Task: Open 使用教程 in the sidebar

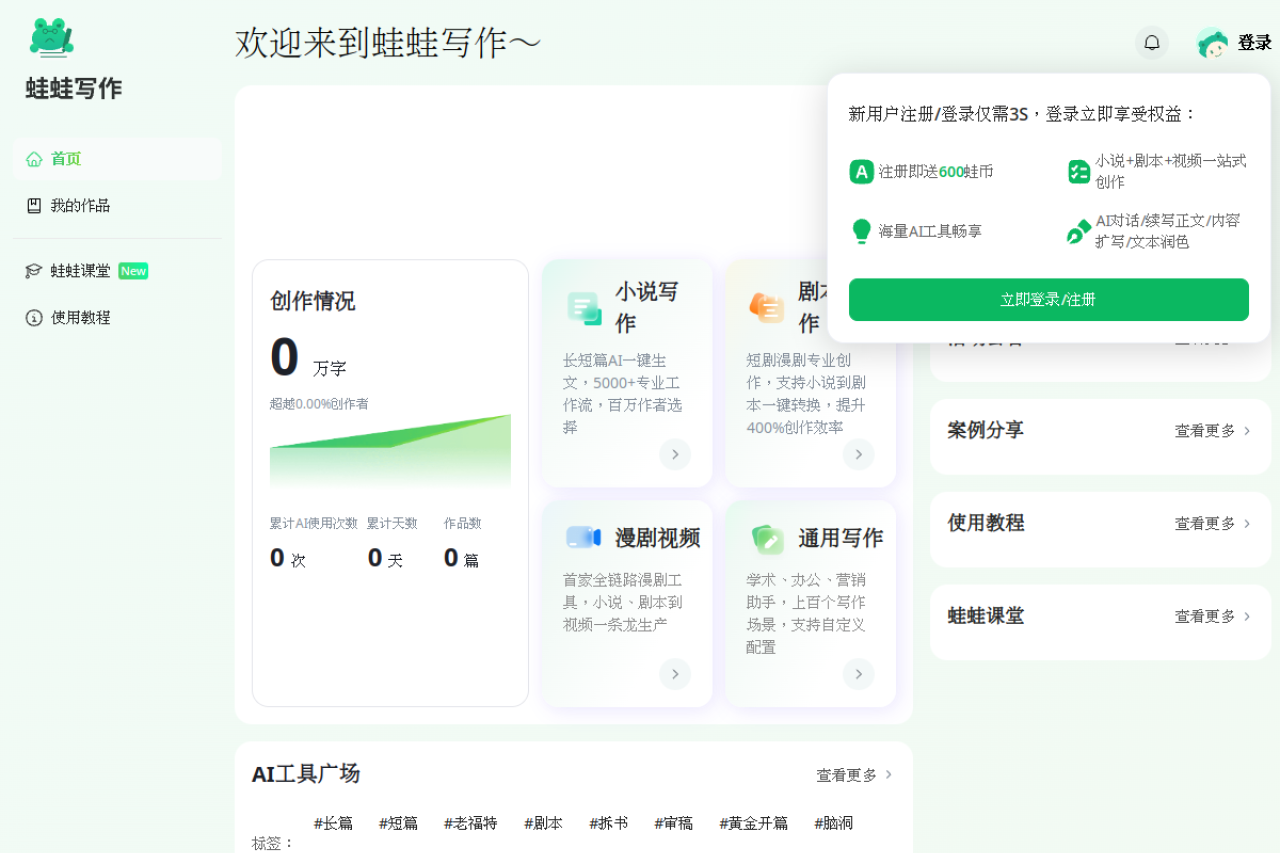Action: (80, 318)
